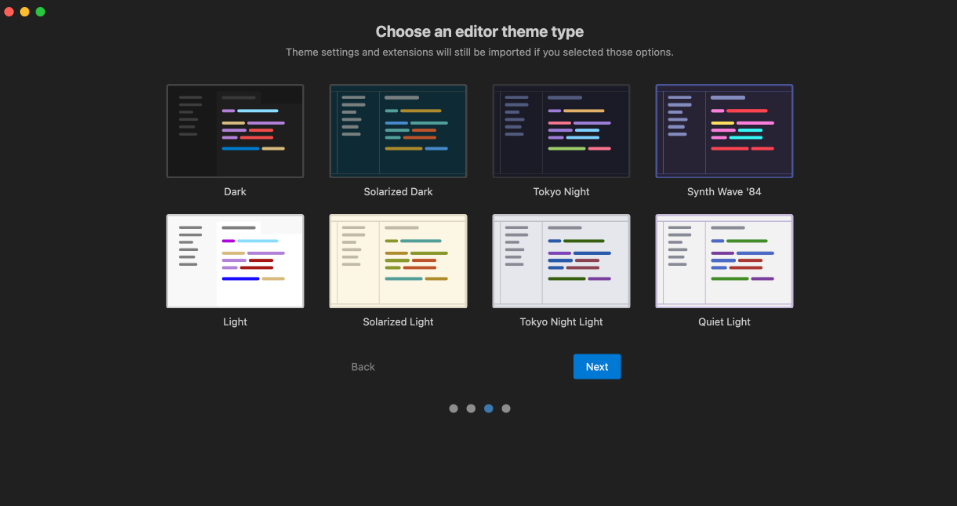Select the Tokyo Night Light theme preview
Screen dimensions: 957x506
point(561,261)
